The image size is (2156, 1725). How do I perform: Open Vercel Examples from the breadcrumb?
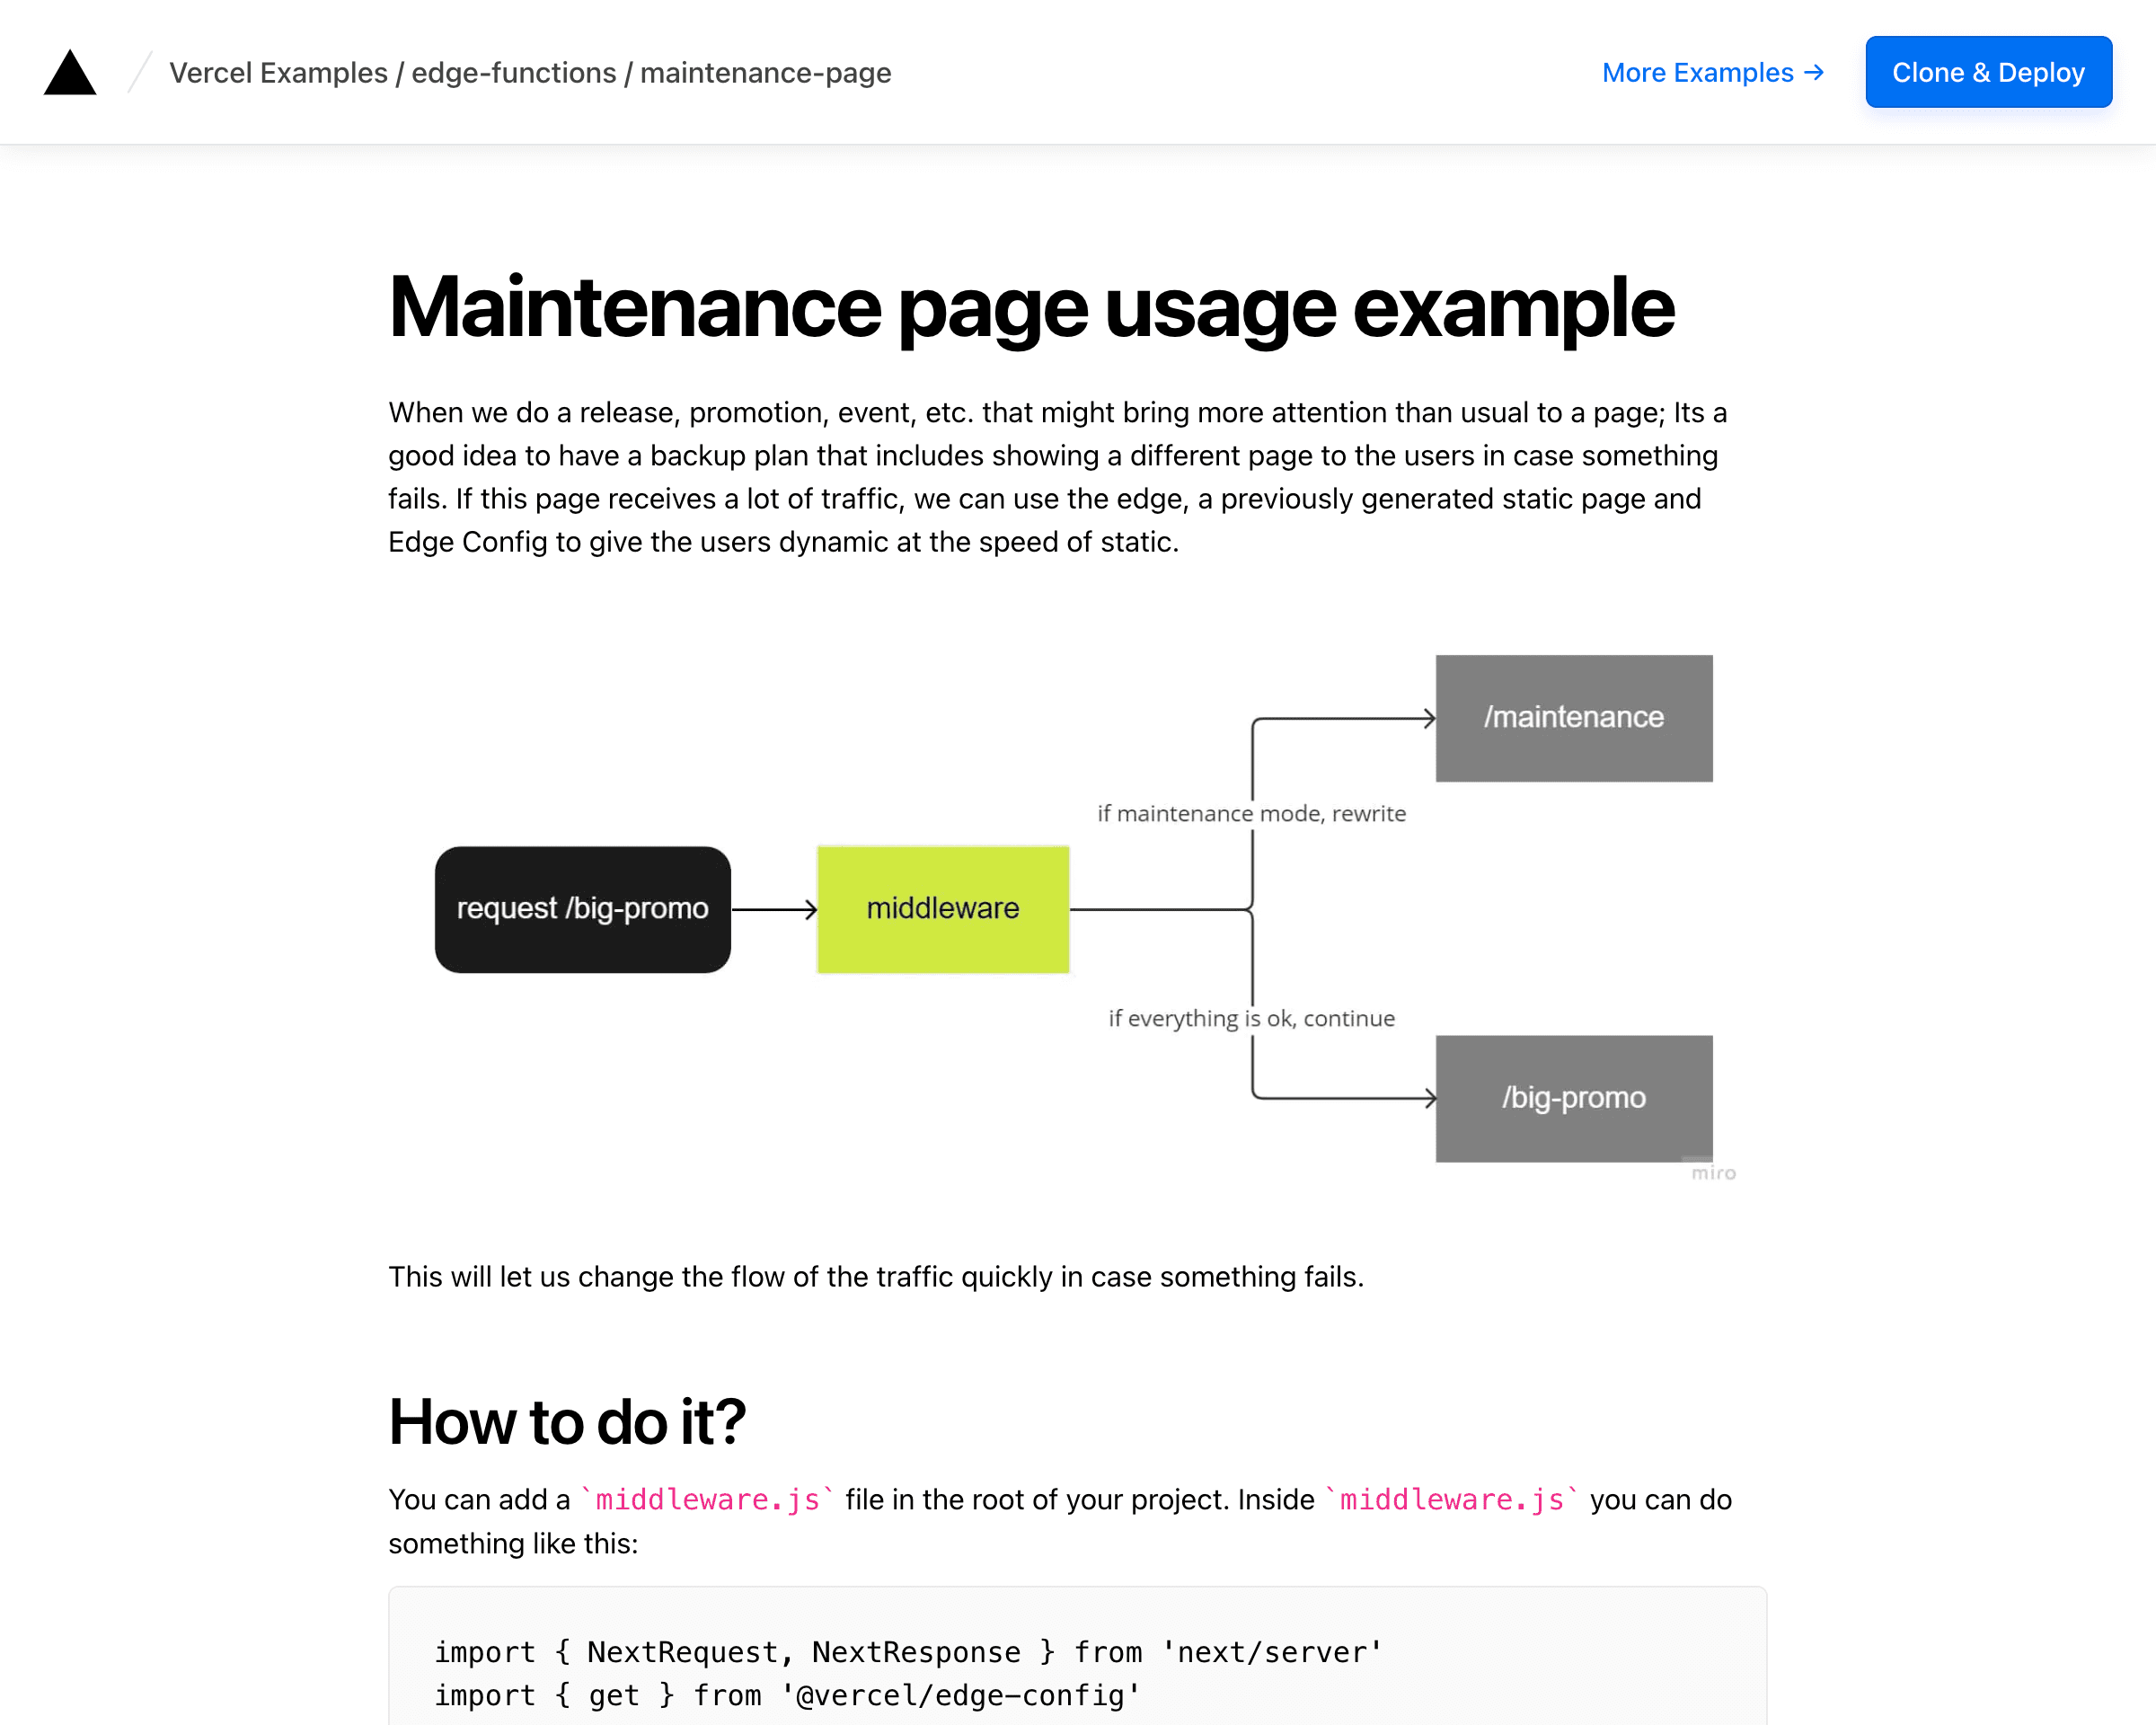(x=278, y=73)
